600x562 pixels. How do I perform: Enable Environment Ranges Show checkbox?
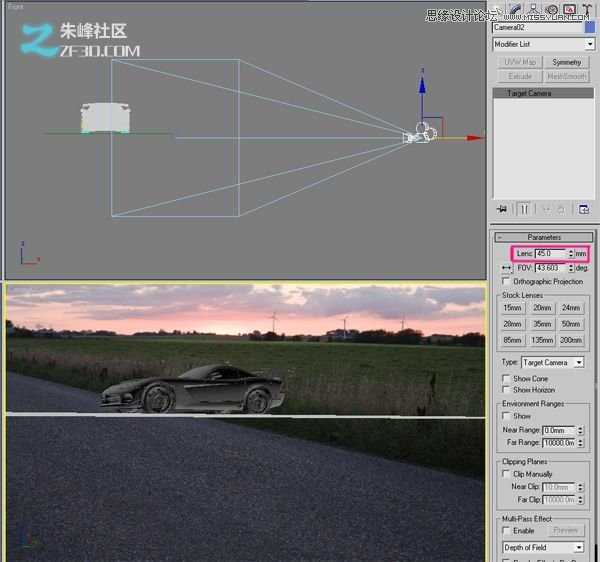[x=506, y=415]
